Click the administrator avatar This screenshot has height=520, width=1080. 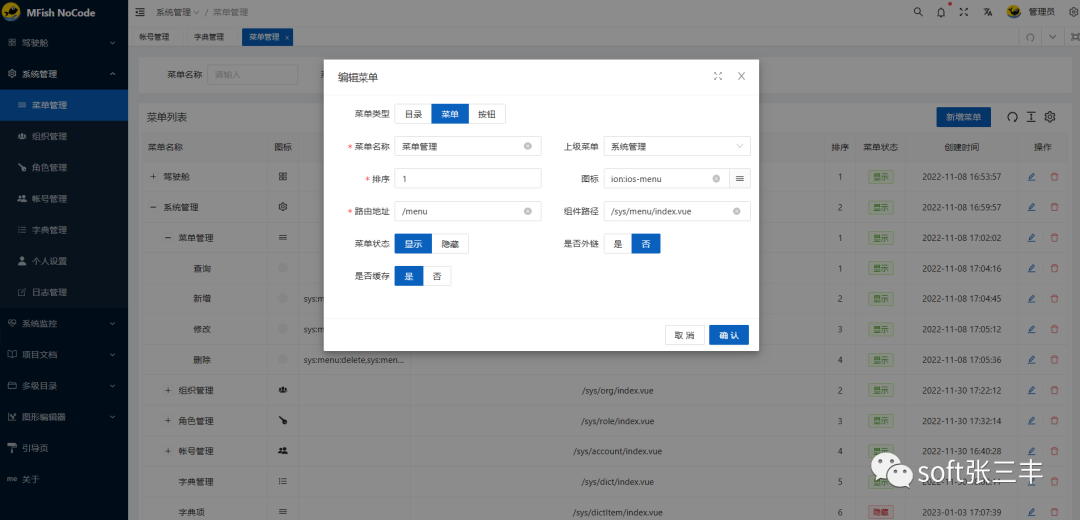tap(1013, 12)
